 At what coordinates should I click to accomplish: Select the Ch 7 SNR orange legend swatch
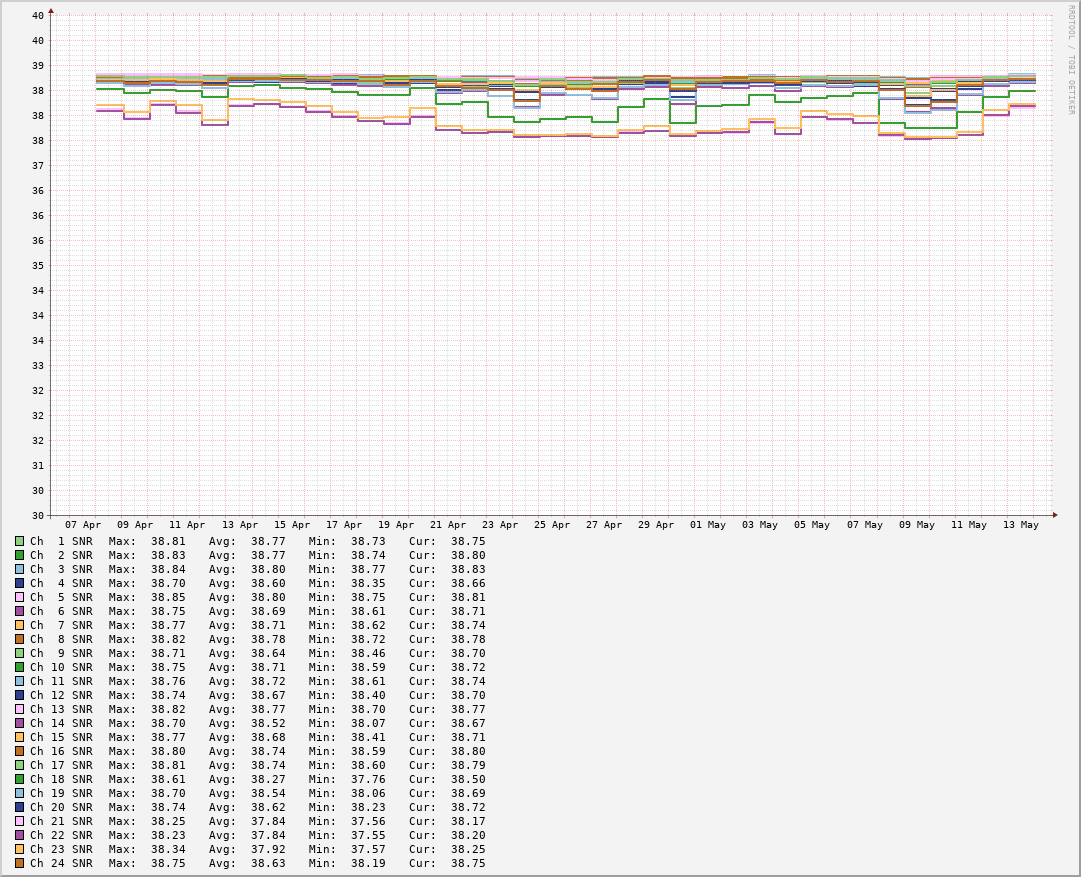(19, 625)
